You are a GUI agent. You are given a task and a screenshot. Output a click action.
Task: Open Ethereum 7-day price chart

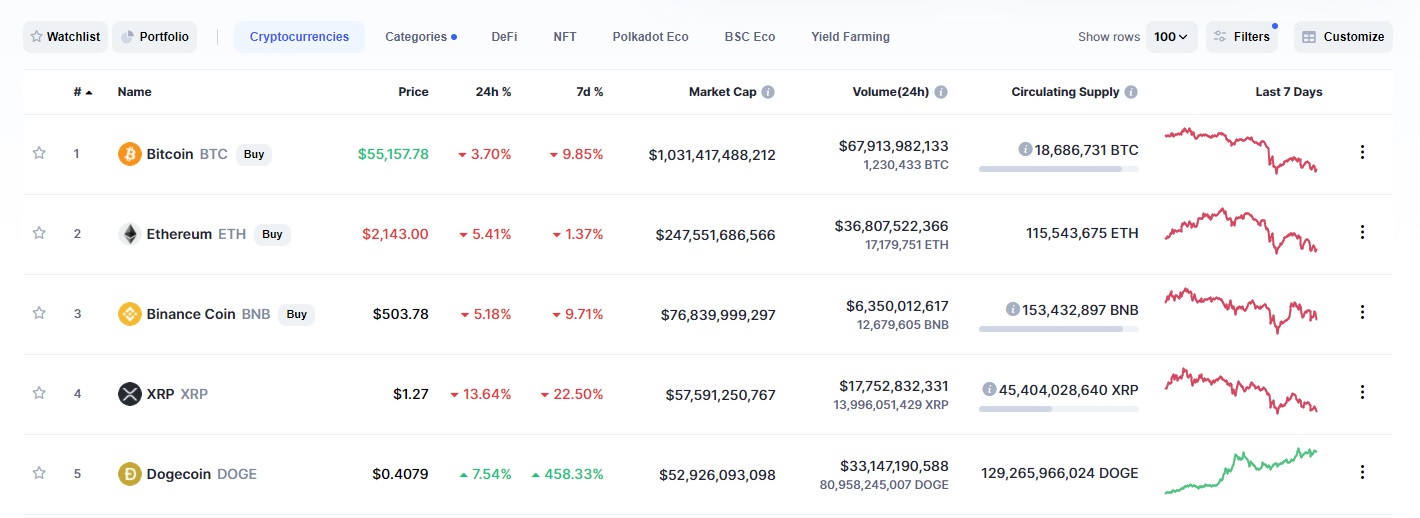1241,231
